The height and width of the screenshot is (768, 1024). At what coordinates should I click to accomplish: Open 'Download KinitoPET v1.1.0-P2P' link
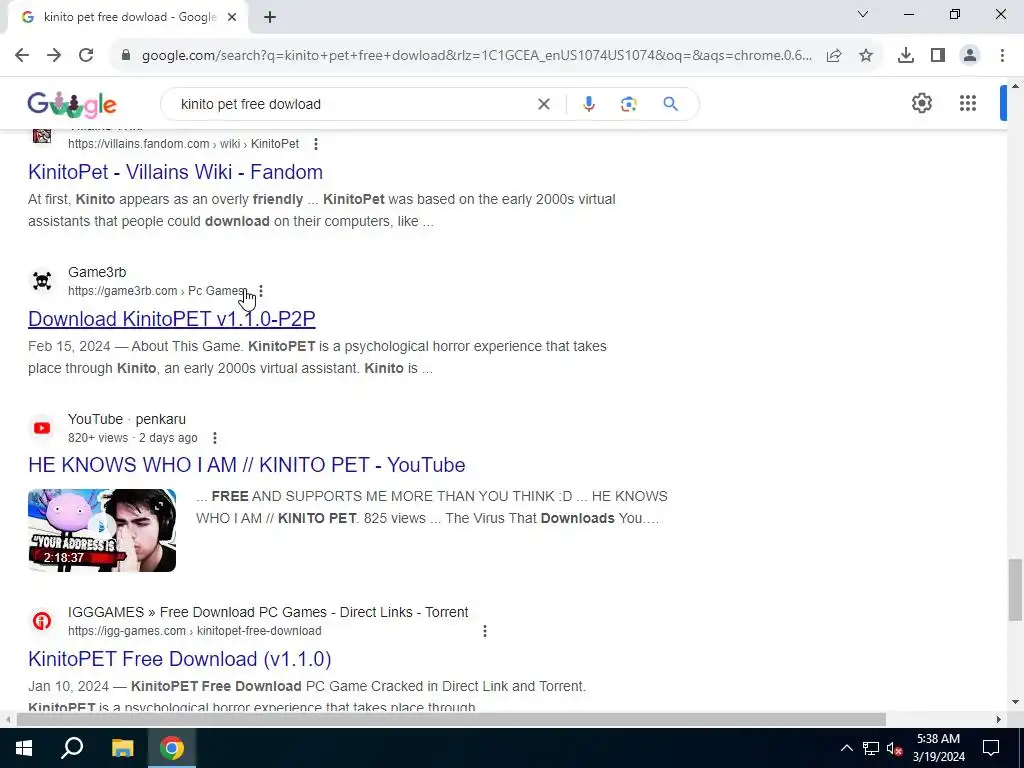[x=172, y=319]
